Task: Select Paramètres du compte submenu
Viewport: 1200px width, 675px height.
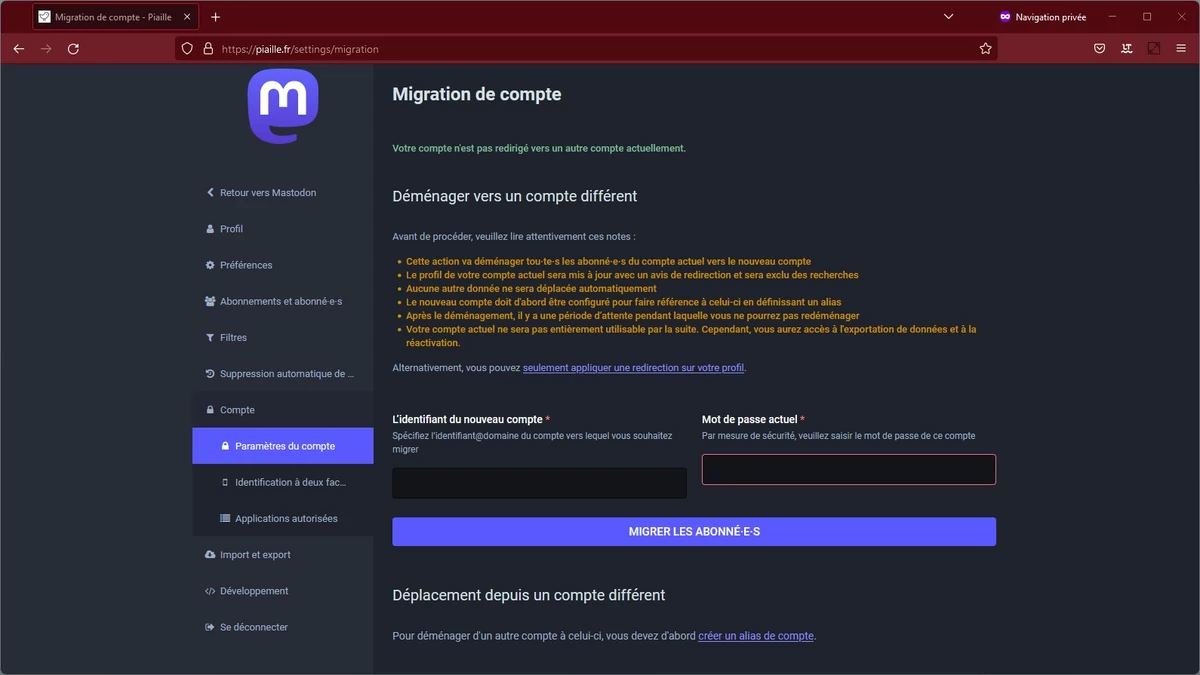Action: click(x=283, y=446)
